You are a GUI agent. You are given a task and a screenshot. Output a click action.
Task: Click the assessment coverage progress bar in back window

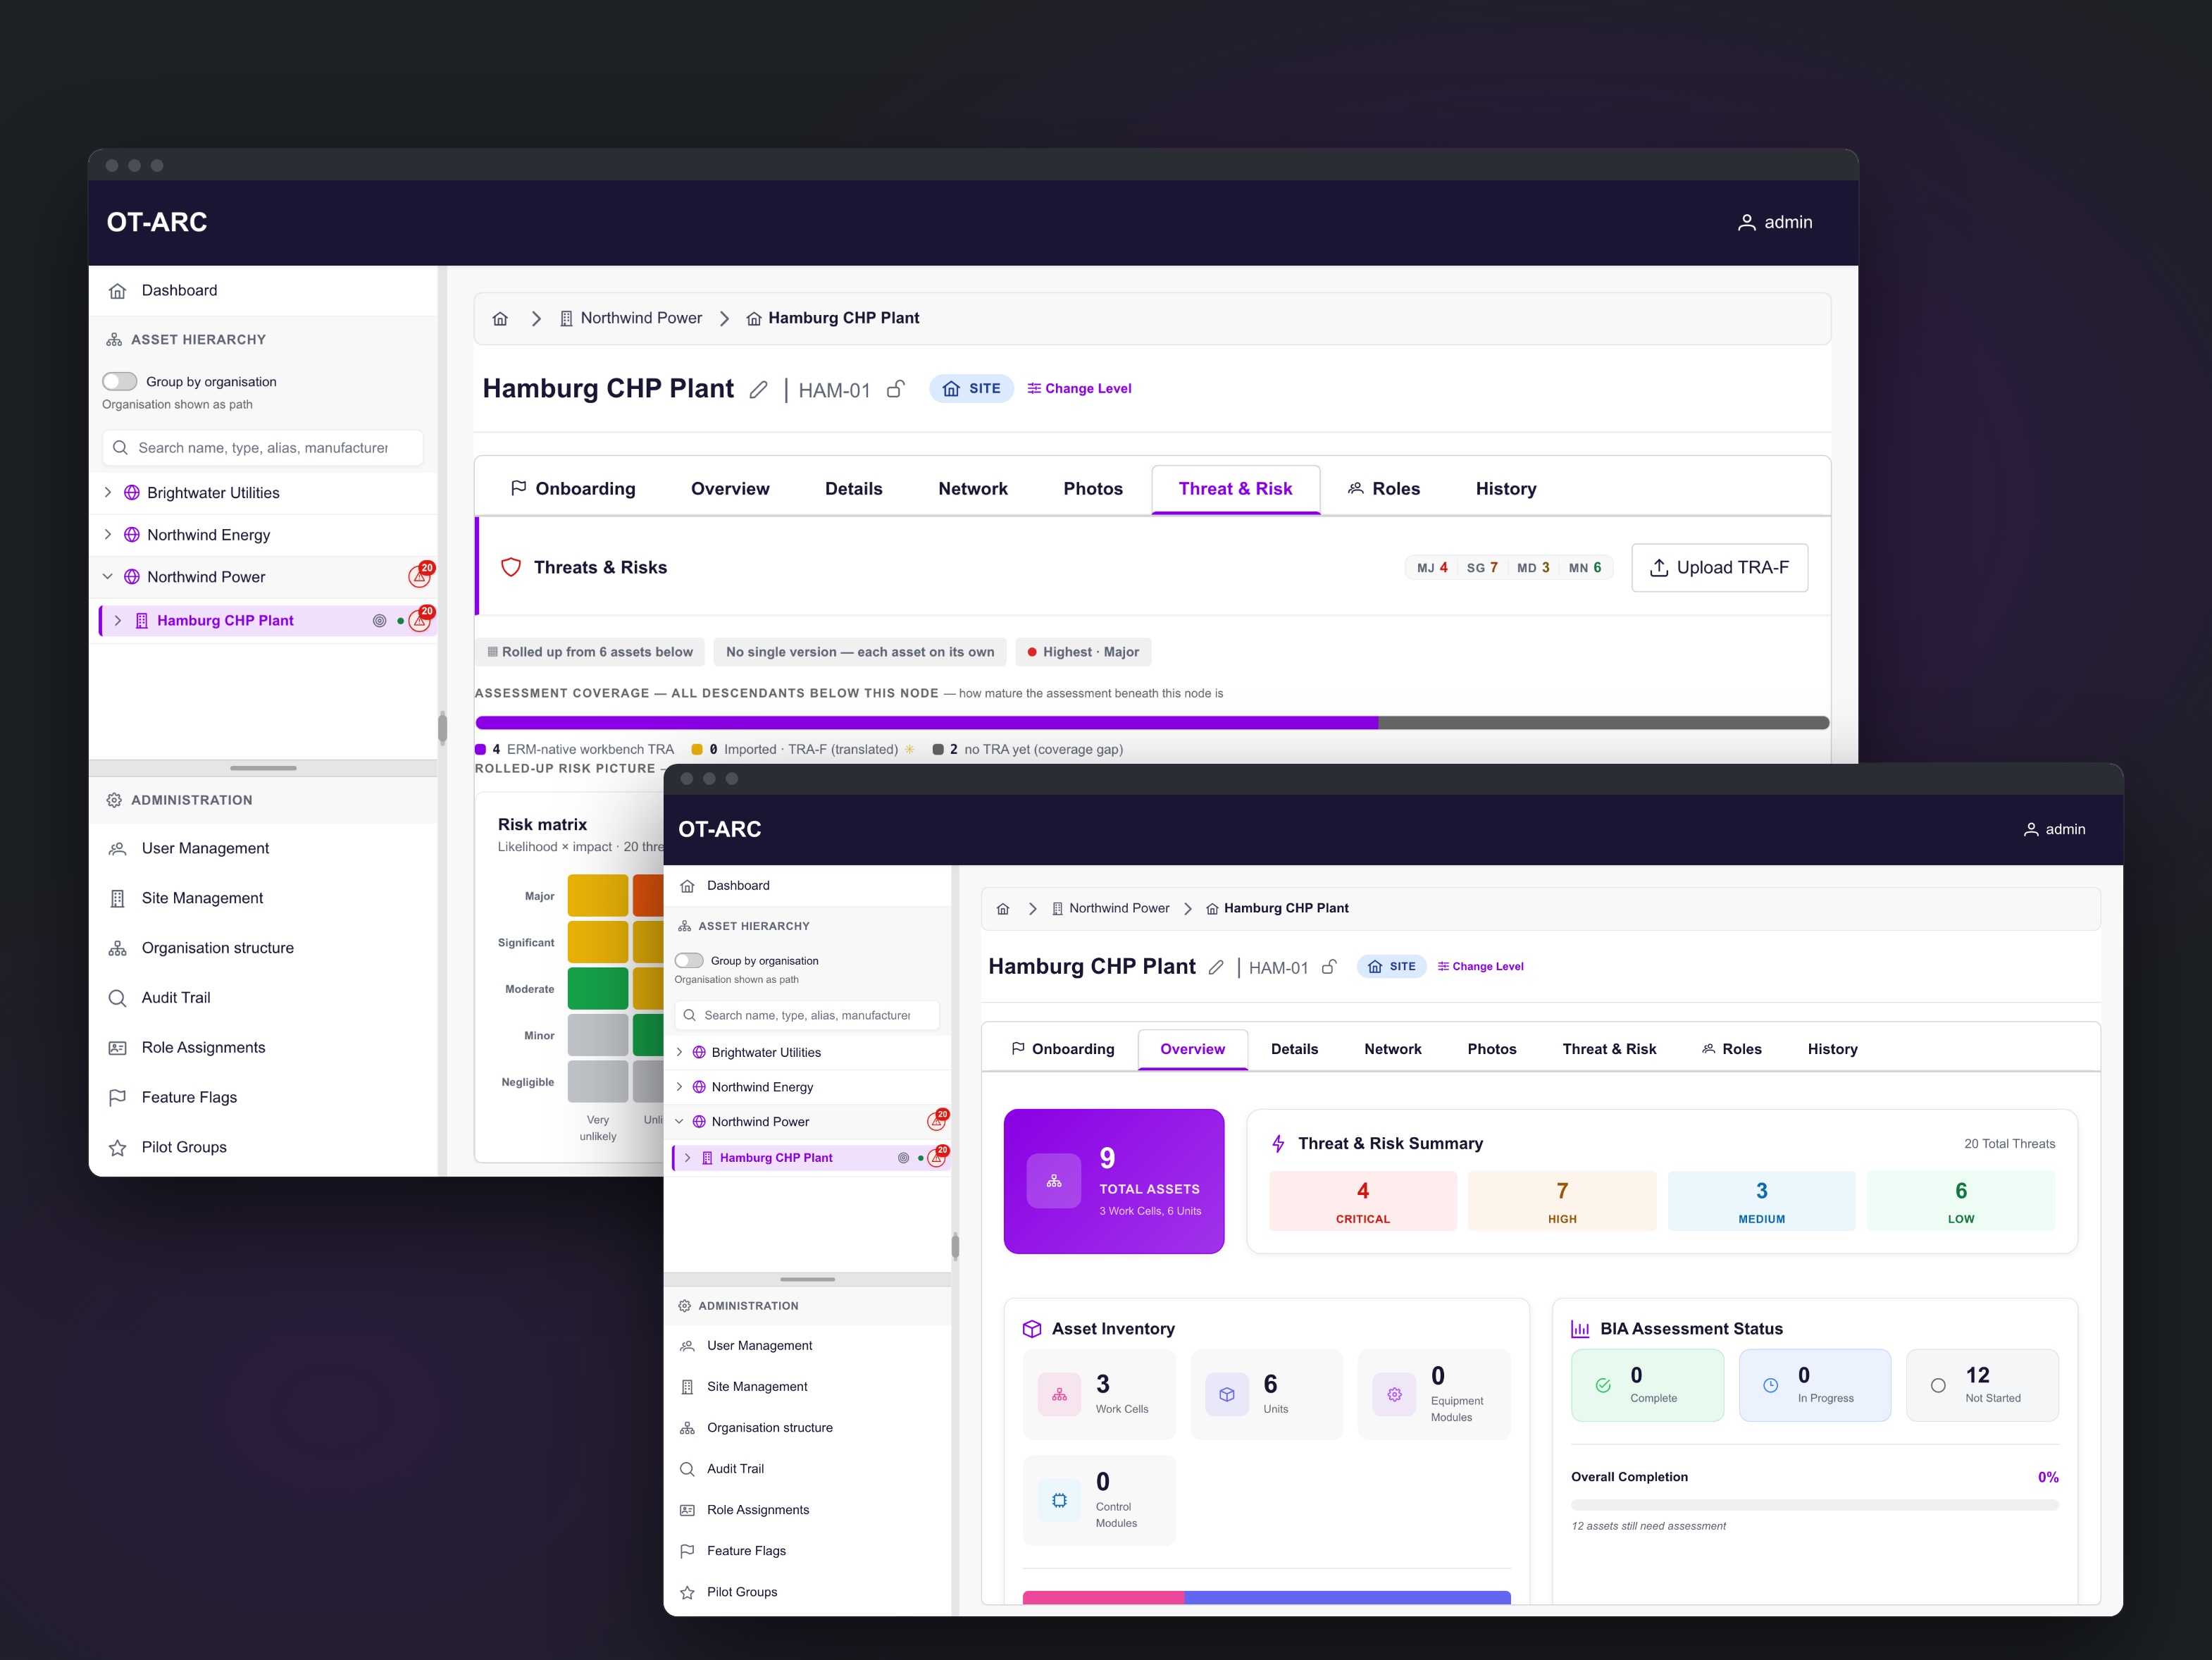coord(1152,722)
